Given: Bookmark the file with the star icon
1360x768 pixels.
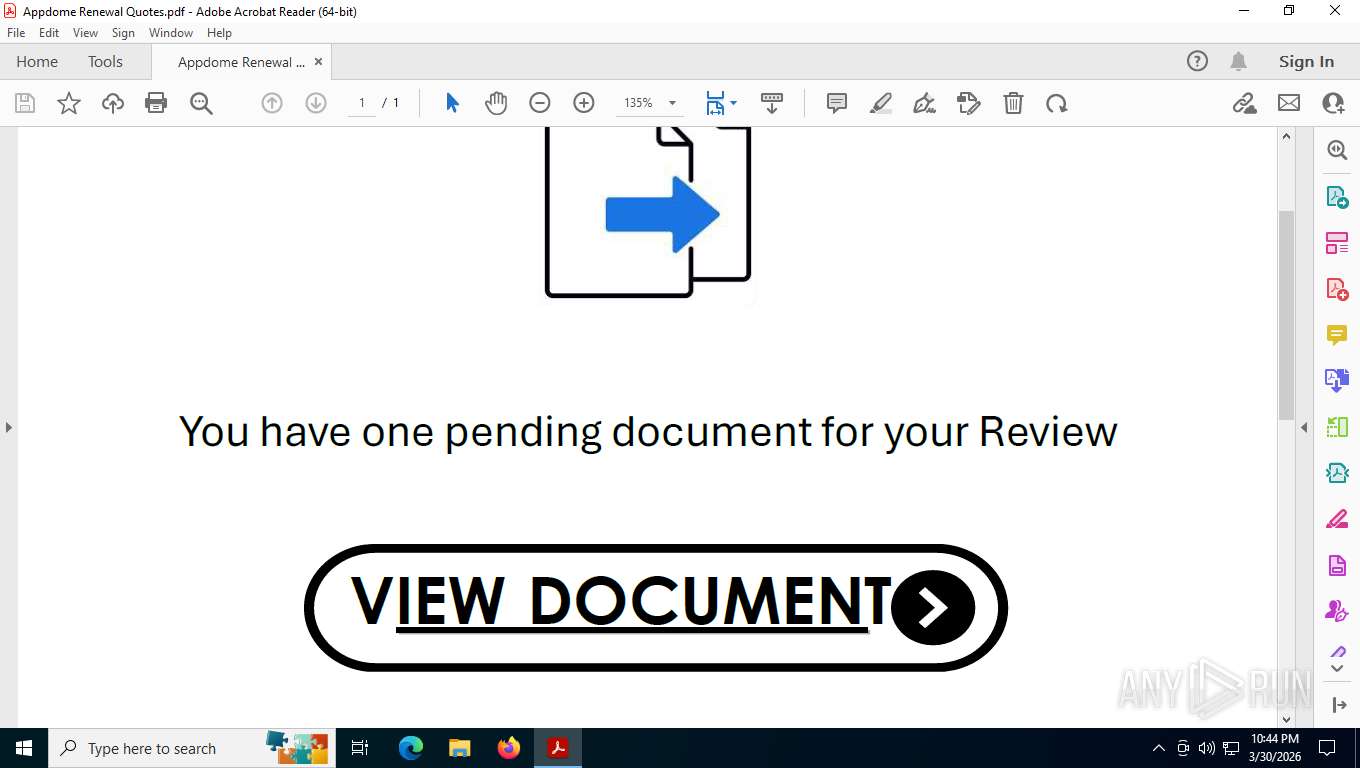Looking at the screenshot, I should click(x=69, y=103).
